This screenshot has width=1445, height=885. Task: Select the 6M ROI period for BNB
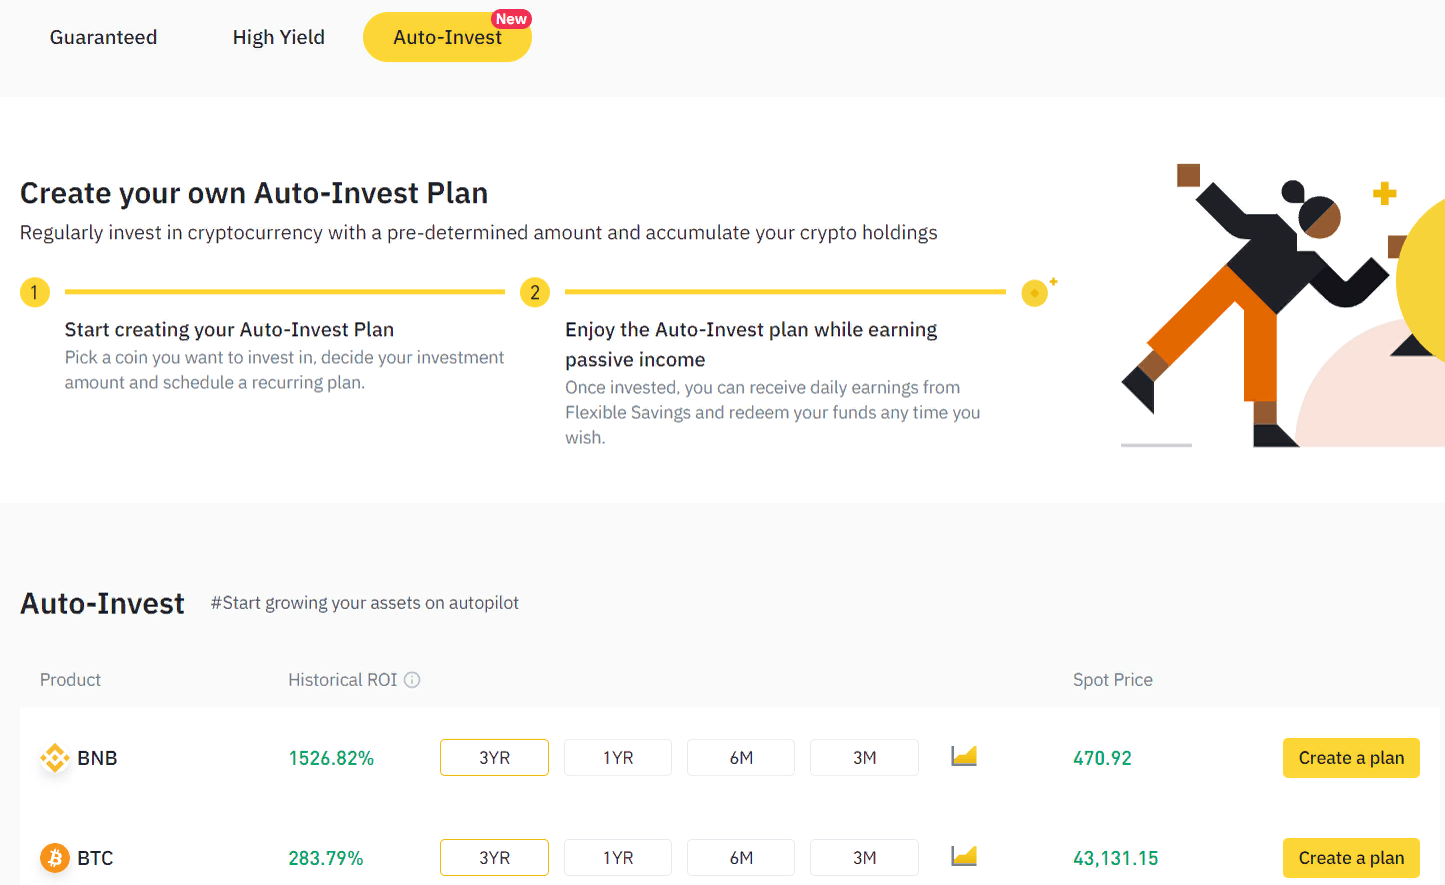740,757
